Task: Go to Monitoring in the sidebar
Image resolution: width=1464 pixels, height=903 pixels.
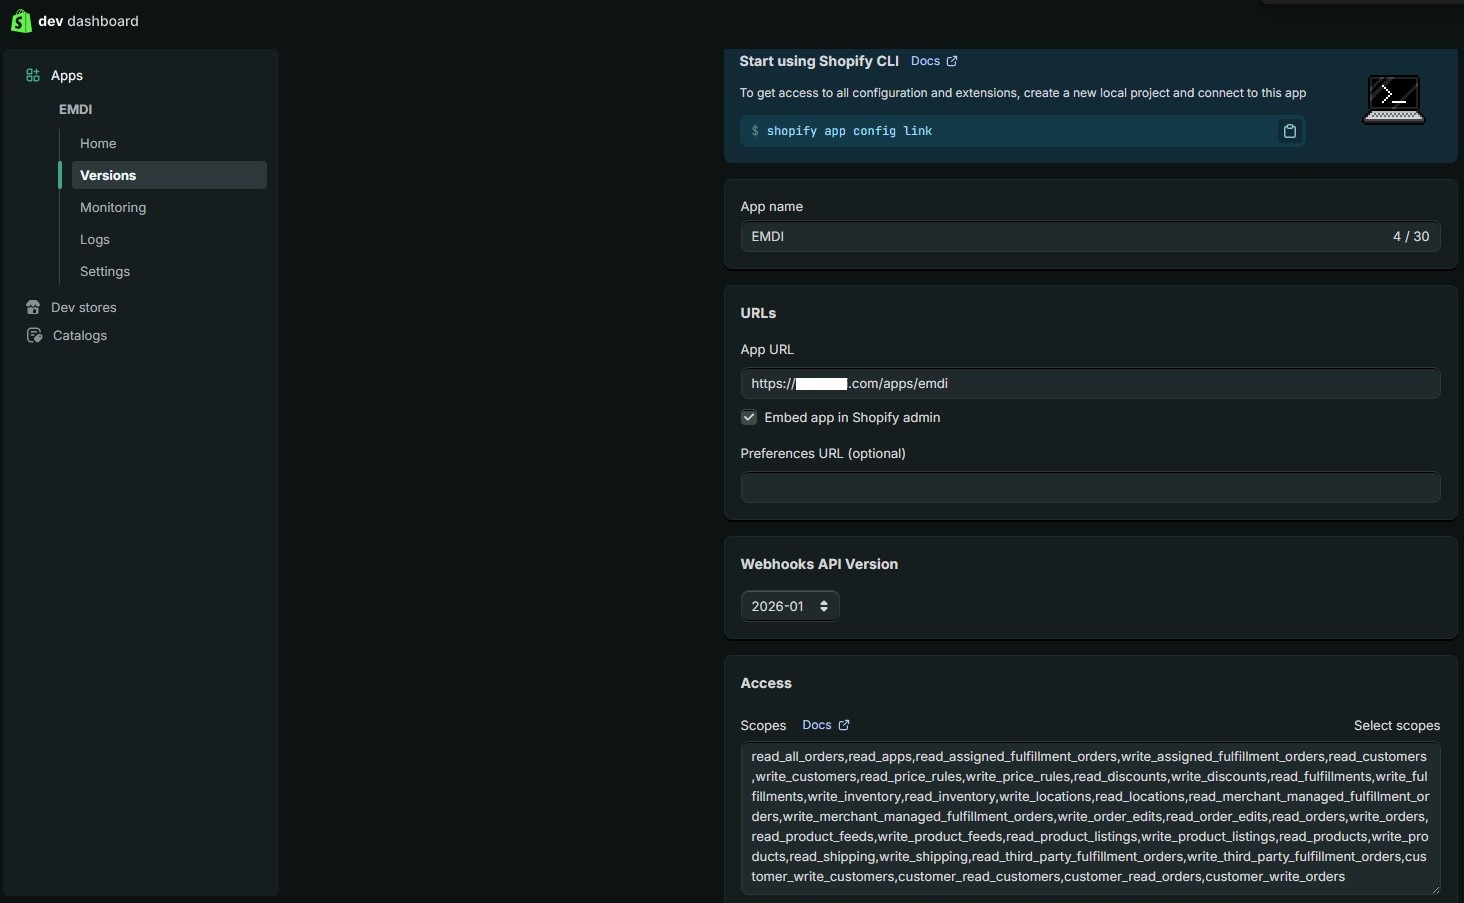Action: tap(113, 207)
